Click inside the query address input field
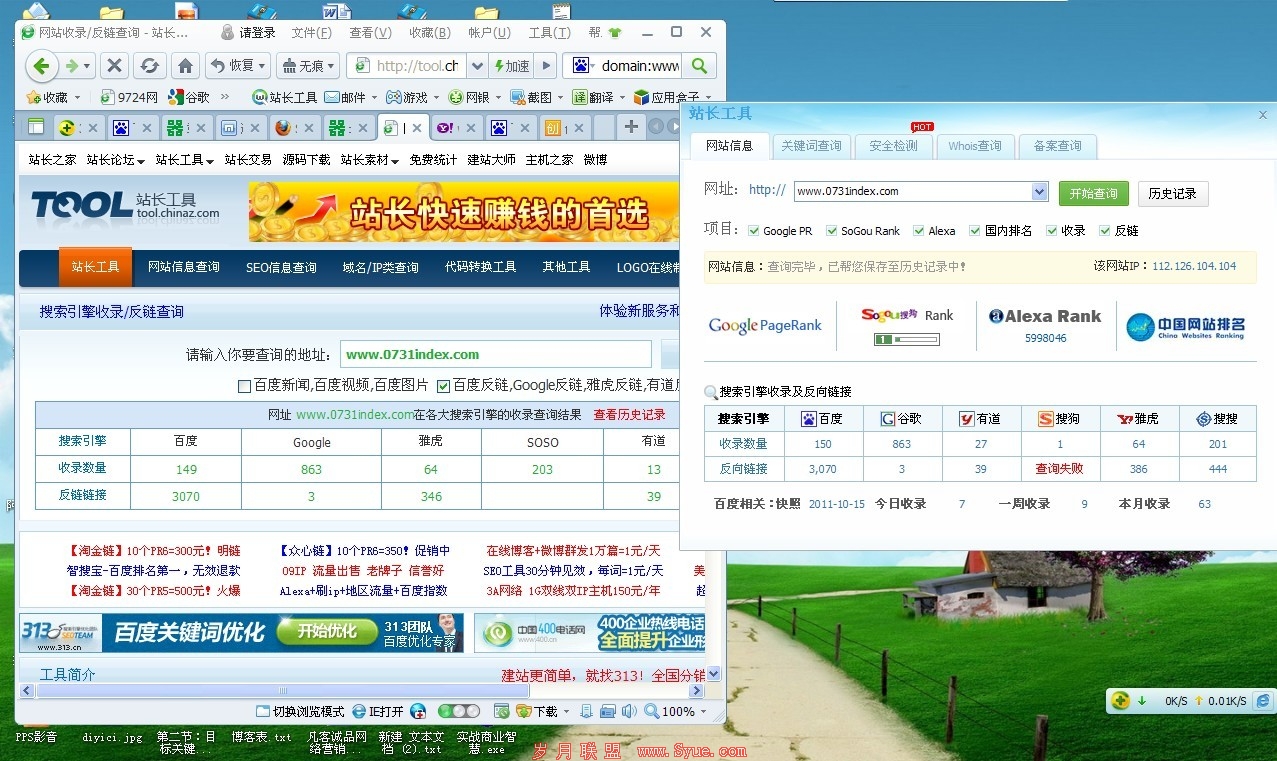This screenshot has width=1277, height=761. pos(497,354)
